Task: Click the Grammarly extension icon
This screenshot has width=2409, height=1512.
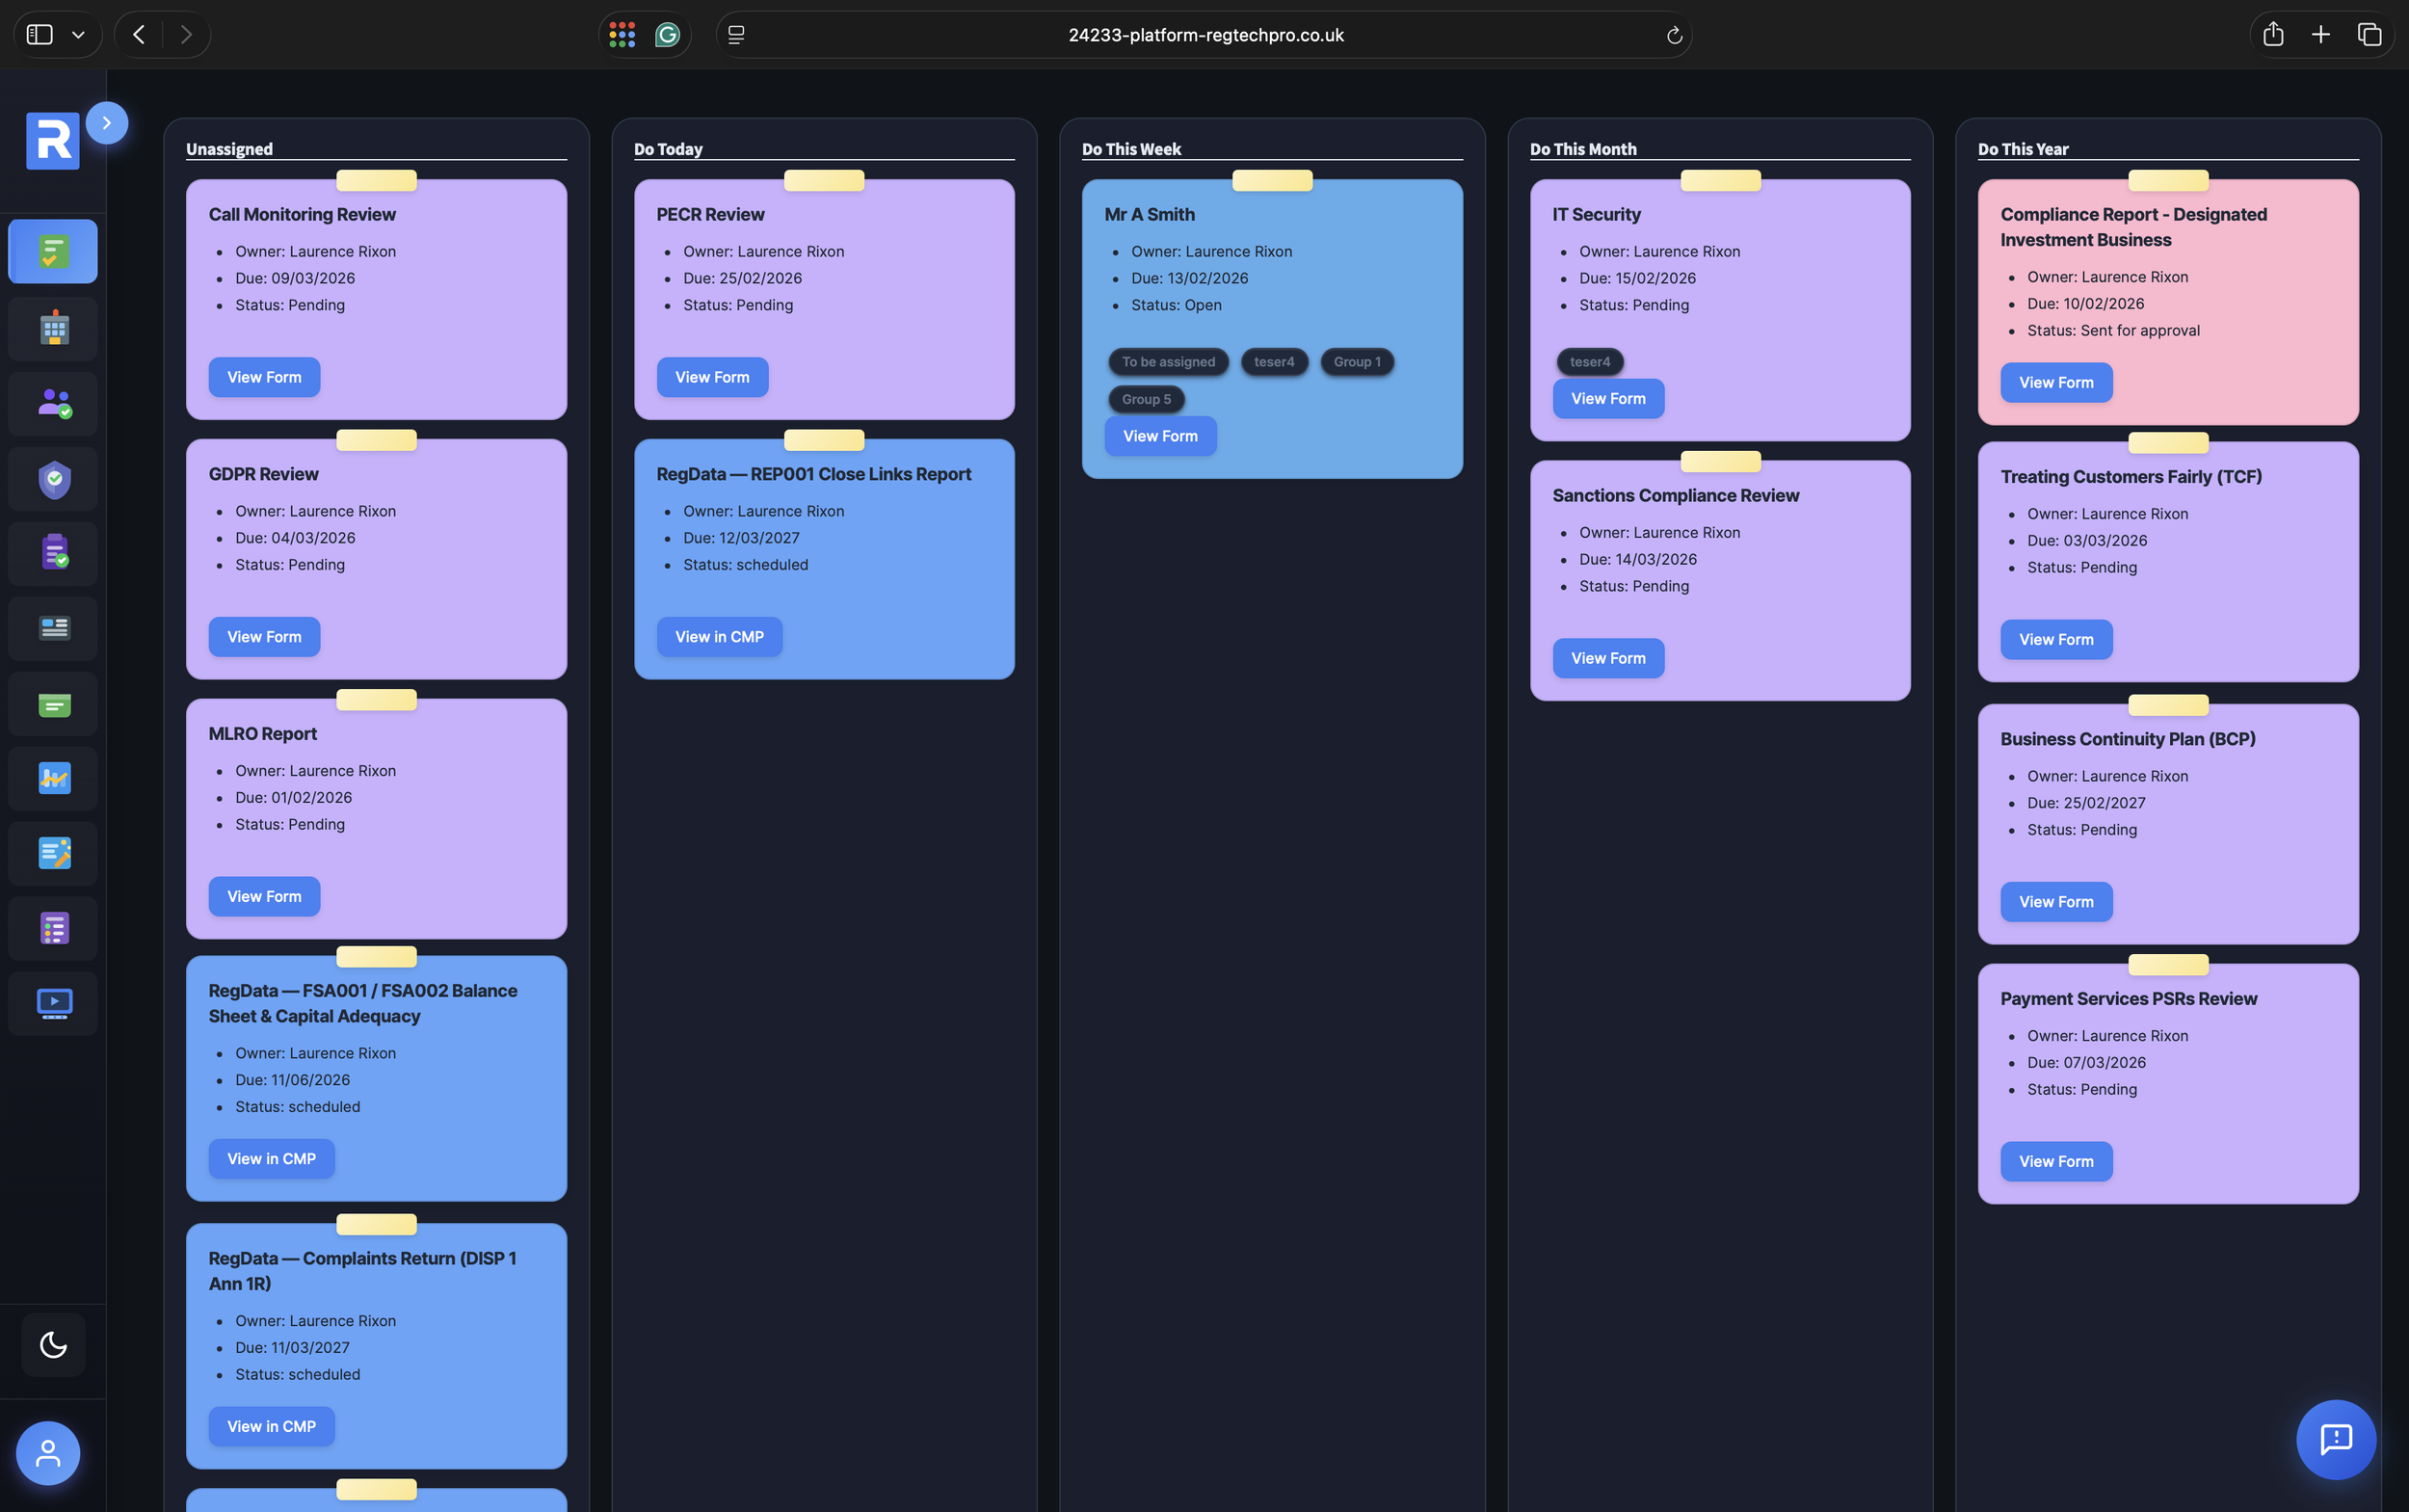Action: 667,35
